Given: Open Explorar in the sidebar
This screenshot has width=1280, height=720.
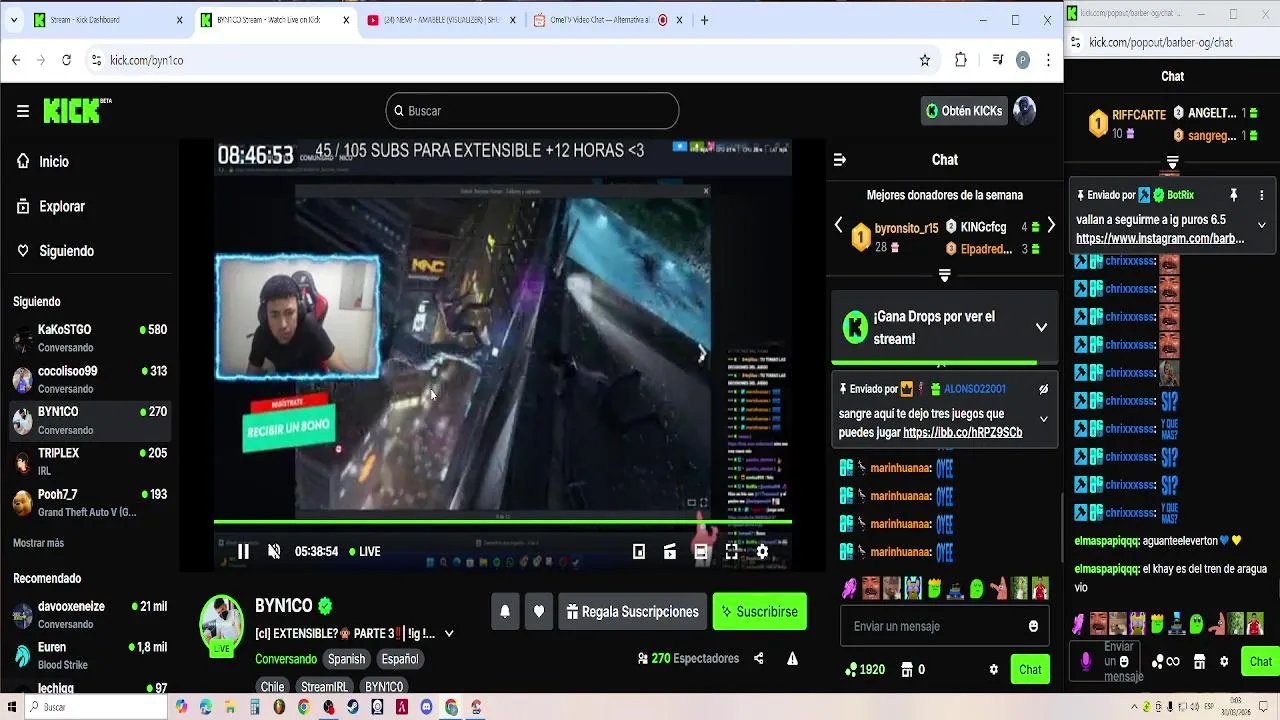Looking at the screenshot, I should pos(50,207).
